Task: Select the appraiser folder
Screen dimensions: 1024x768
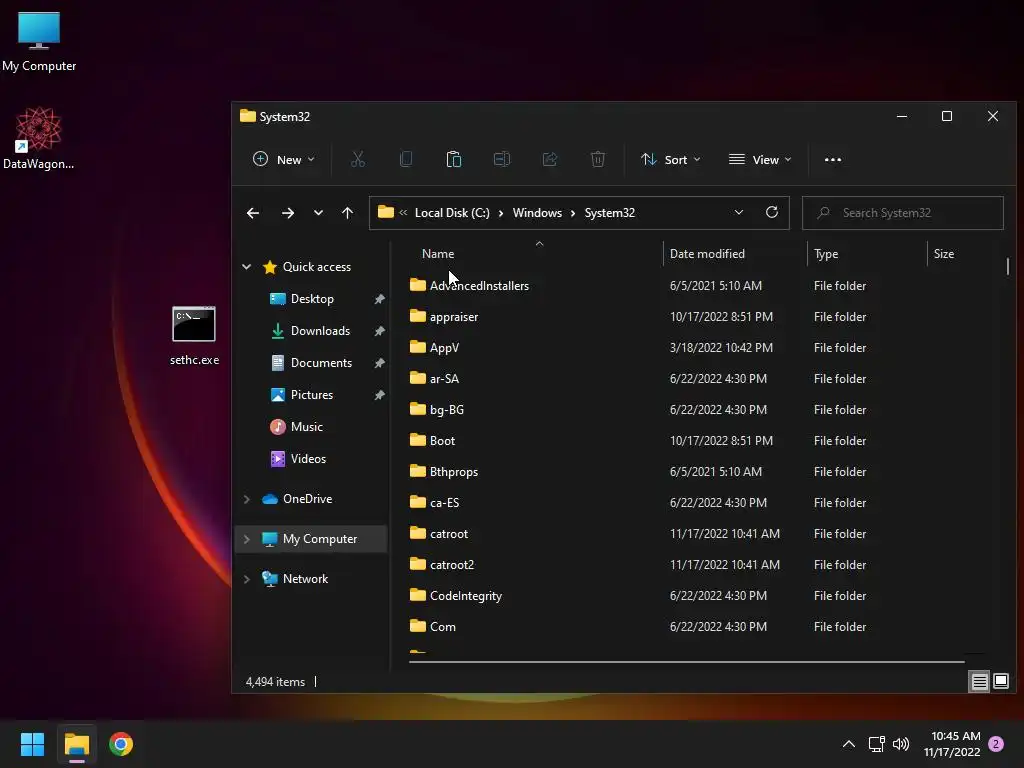Action: point(454,317)
